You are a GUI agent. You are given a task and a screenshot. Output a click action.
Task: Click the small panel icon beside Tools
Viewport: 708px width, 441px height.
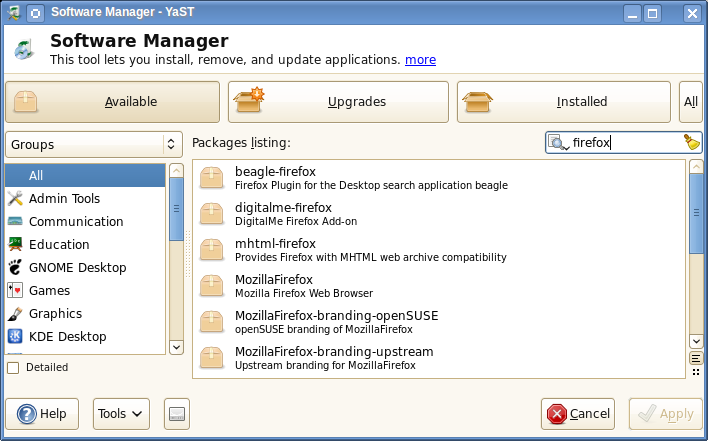[x=175, y=414]
